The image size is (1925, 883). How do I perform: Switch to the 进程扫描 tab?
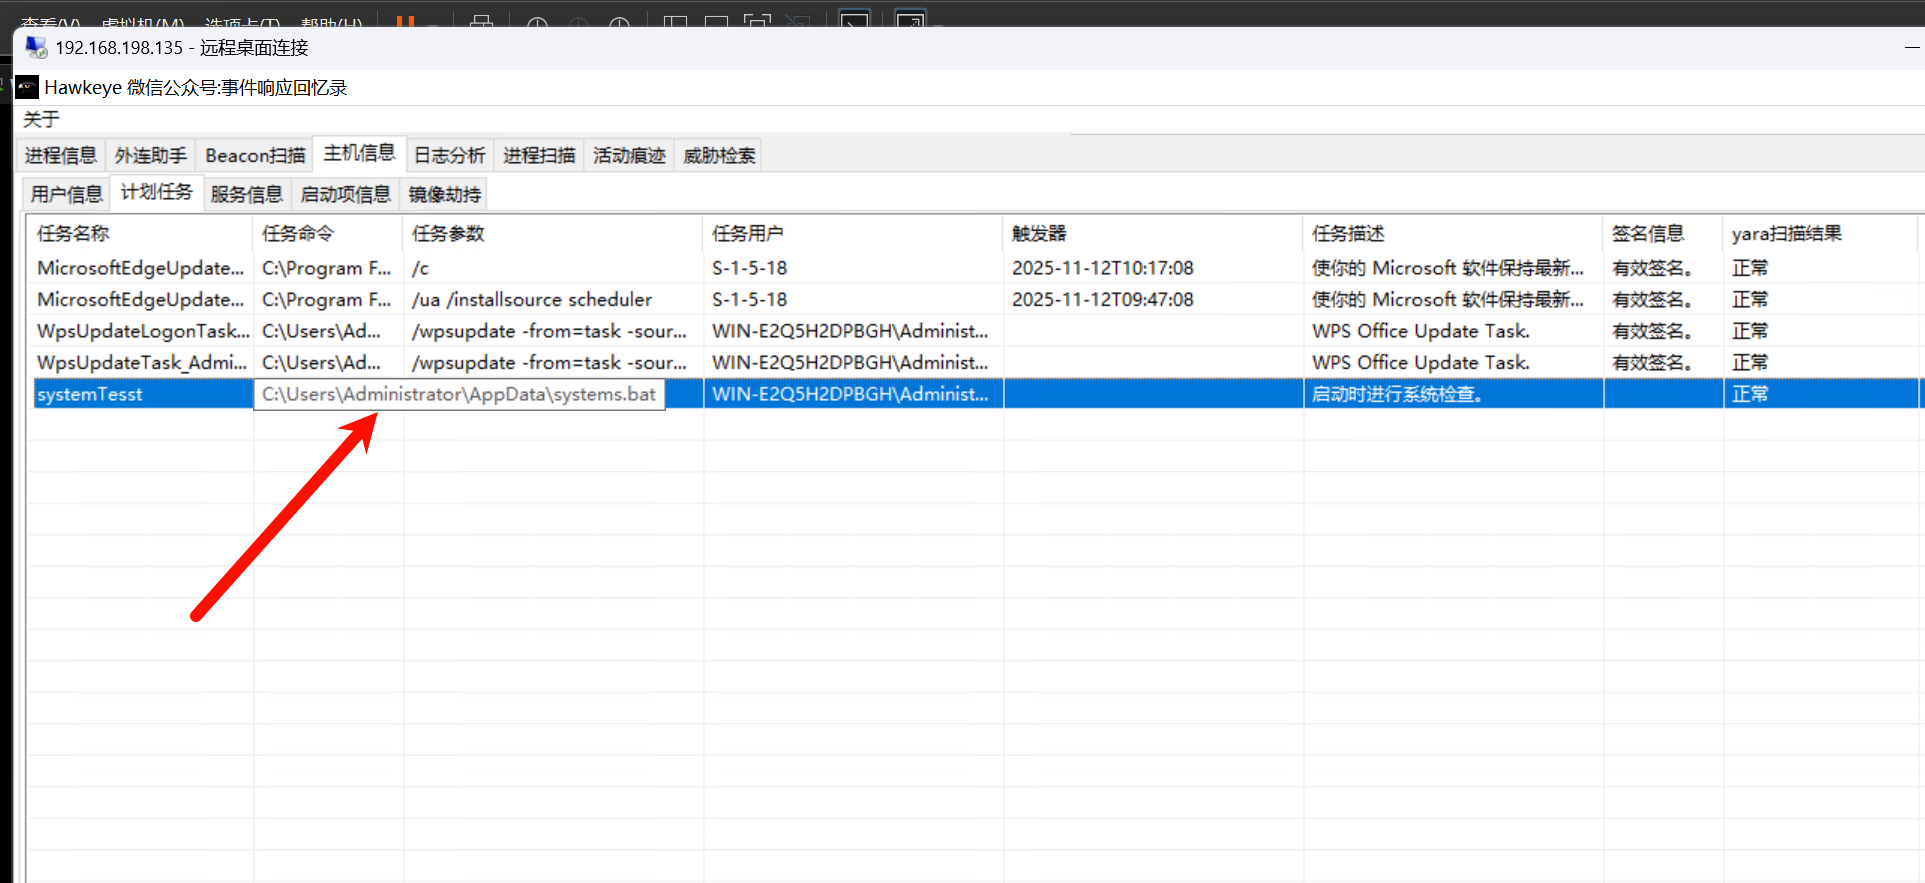539,156
